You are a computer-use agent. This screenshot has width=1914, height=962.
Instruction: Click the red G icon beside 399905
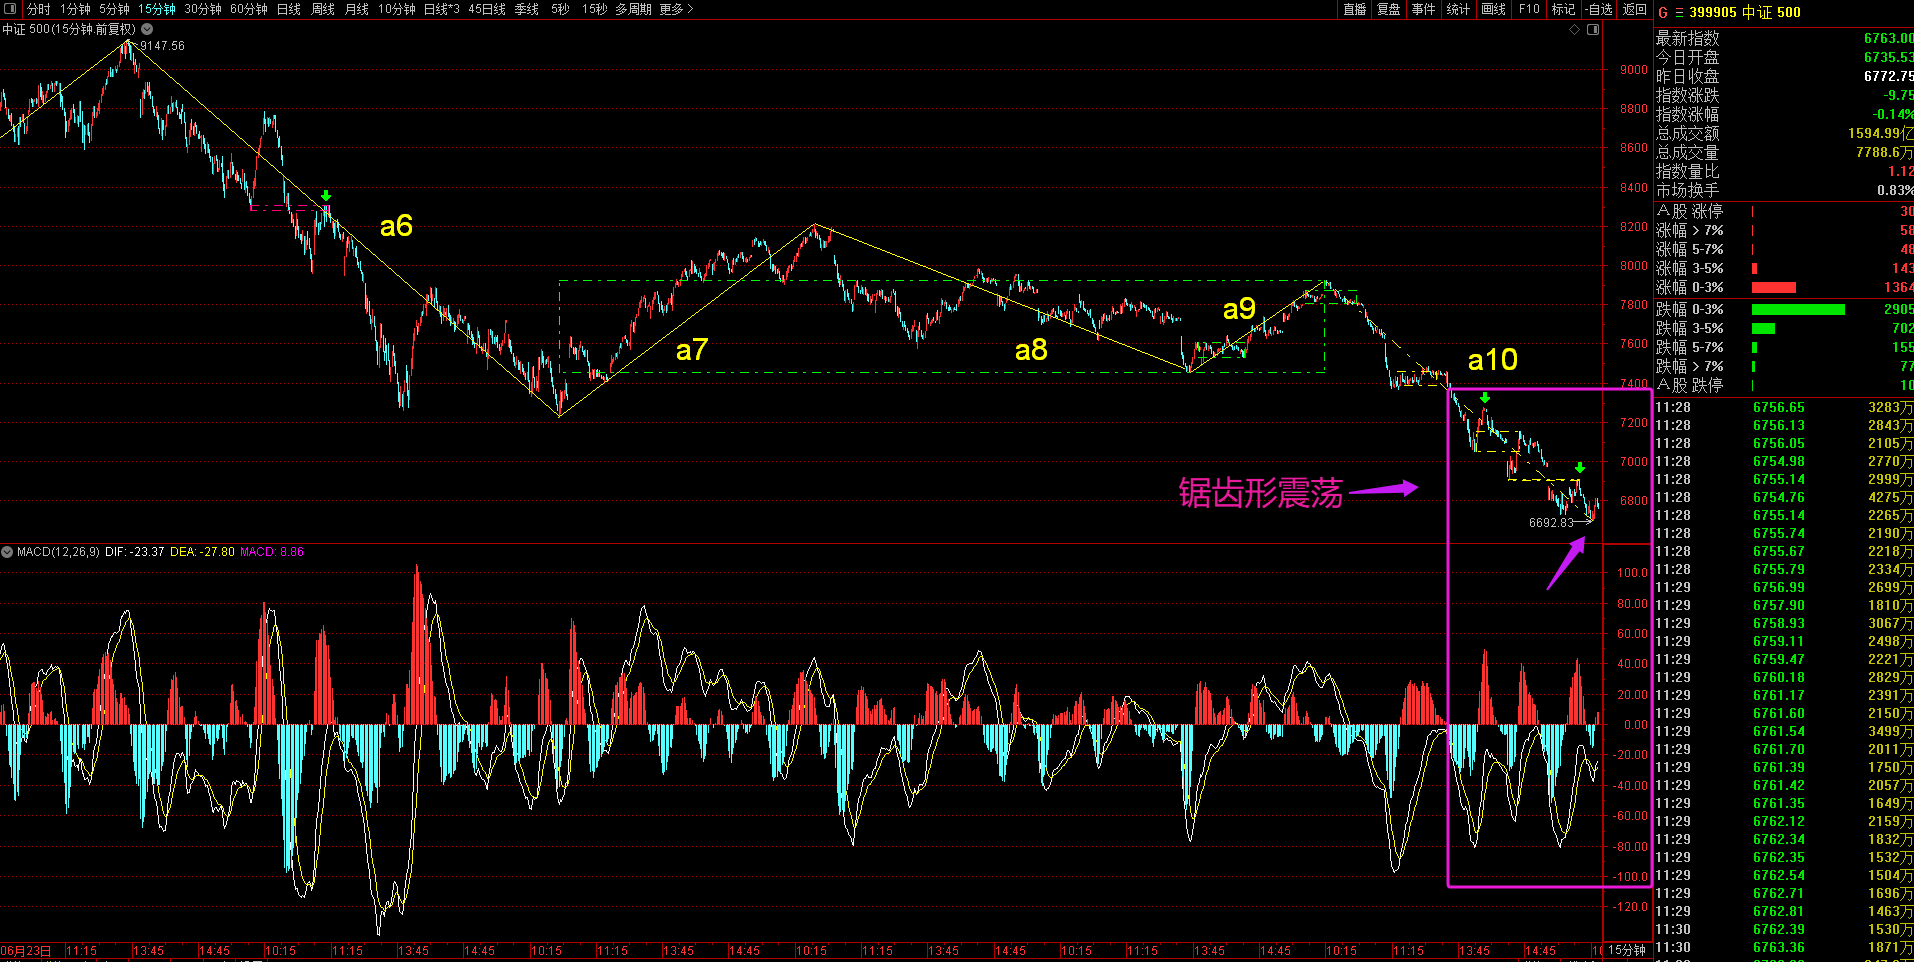point(1663,13)
